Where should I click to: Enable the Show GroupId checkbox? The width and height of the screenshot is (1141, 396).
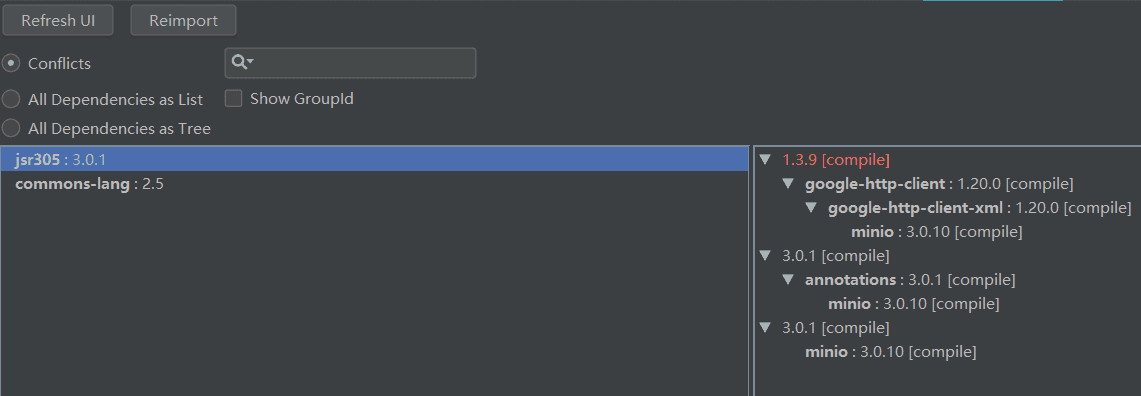(x=234, y=98)
